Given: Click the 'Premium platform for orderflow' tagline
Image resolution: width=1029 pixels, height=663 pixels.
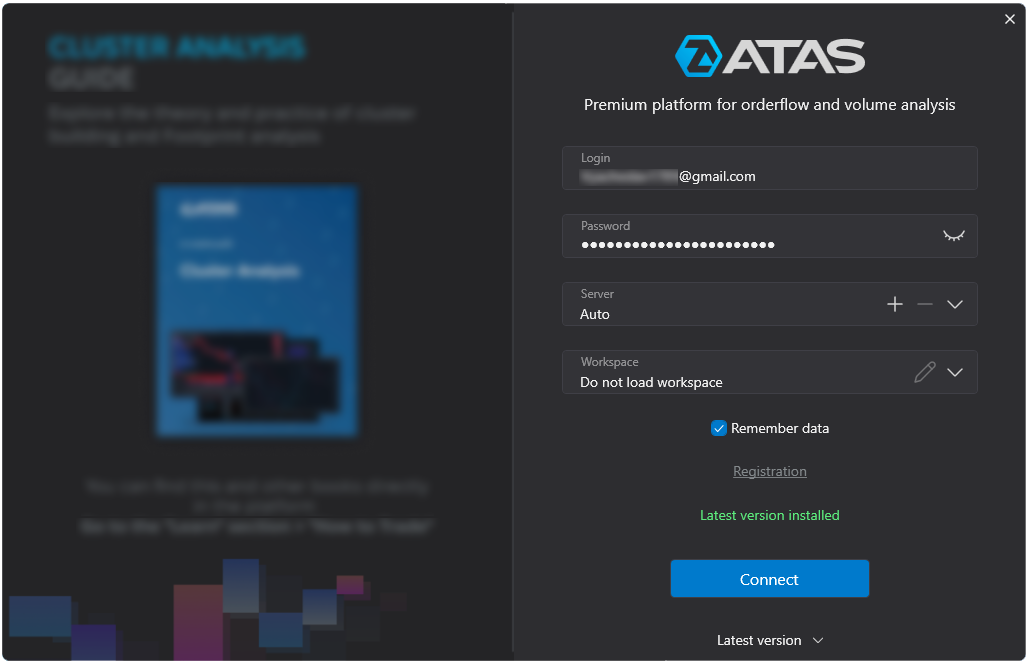Looking at the screenshot, I should pos(770,105).
